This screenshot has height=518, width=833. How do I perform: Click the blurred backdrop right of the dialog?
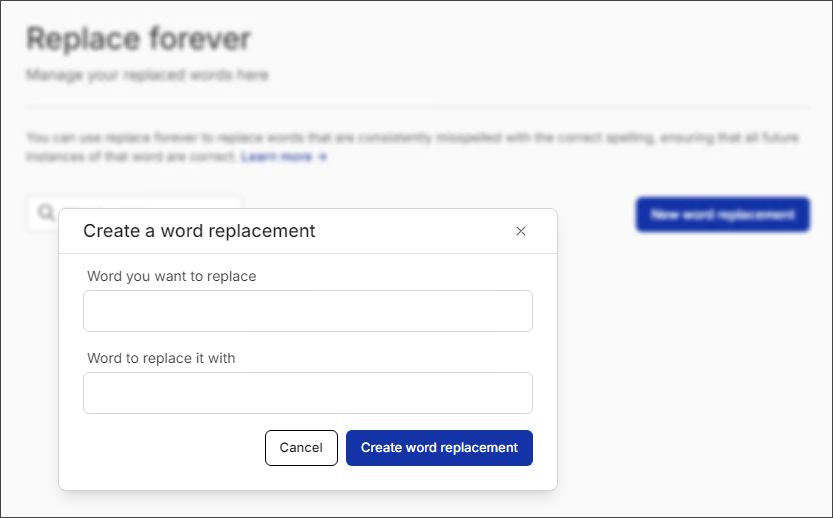click(x=691, y=361)
